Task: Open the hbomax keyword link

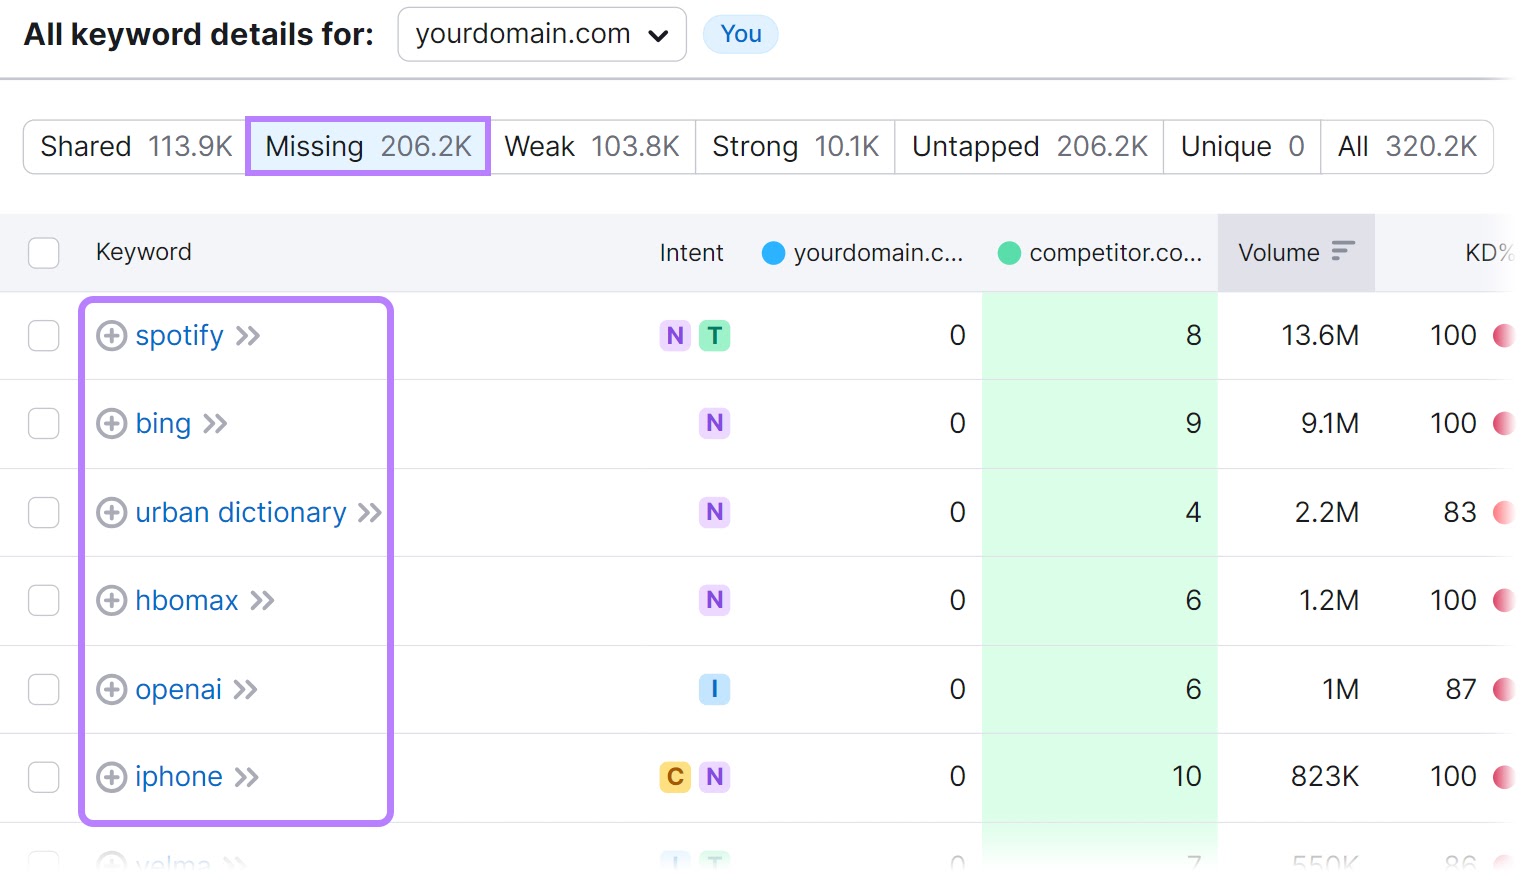Action: pyautogui.click(x=187, y=601)
